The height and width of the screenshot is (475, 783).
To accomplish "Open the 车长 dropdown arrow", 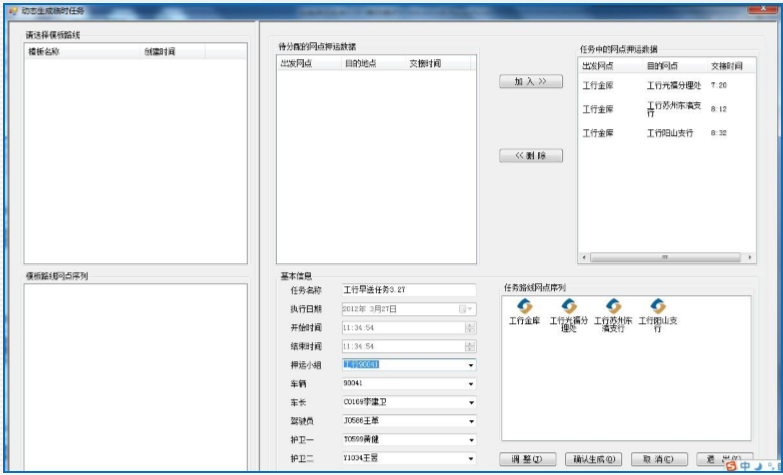I will [x=470, y=403].
